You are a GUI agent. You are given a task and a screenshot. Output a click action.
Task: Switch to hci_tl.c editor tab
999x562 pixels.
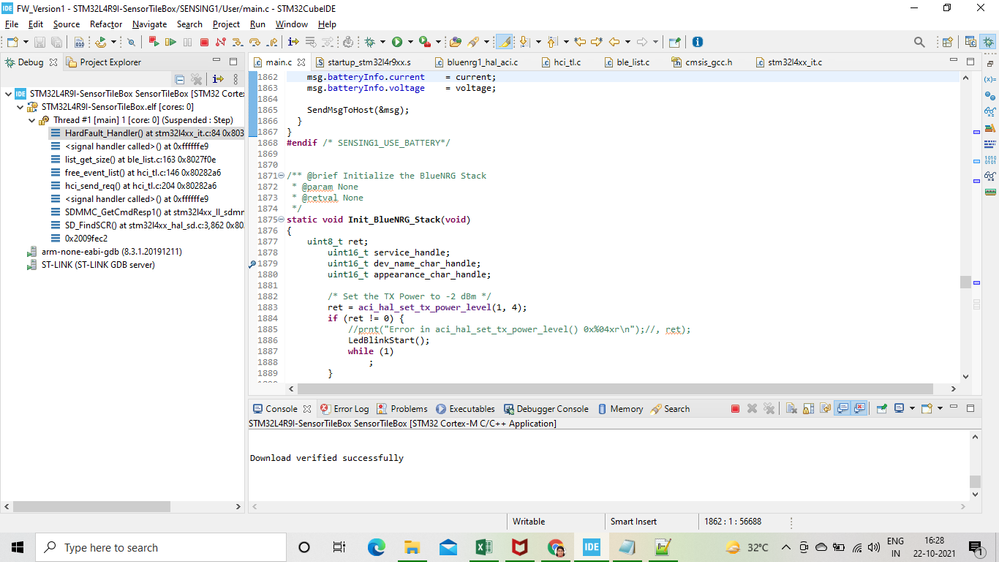coord(561,62)
